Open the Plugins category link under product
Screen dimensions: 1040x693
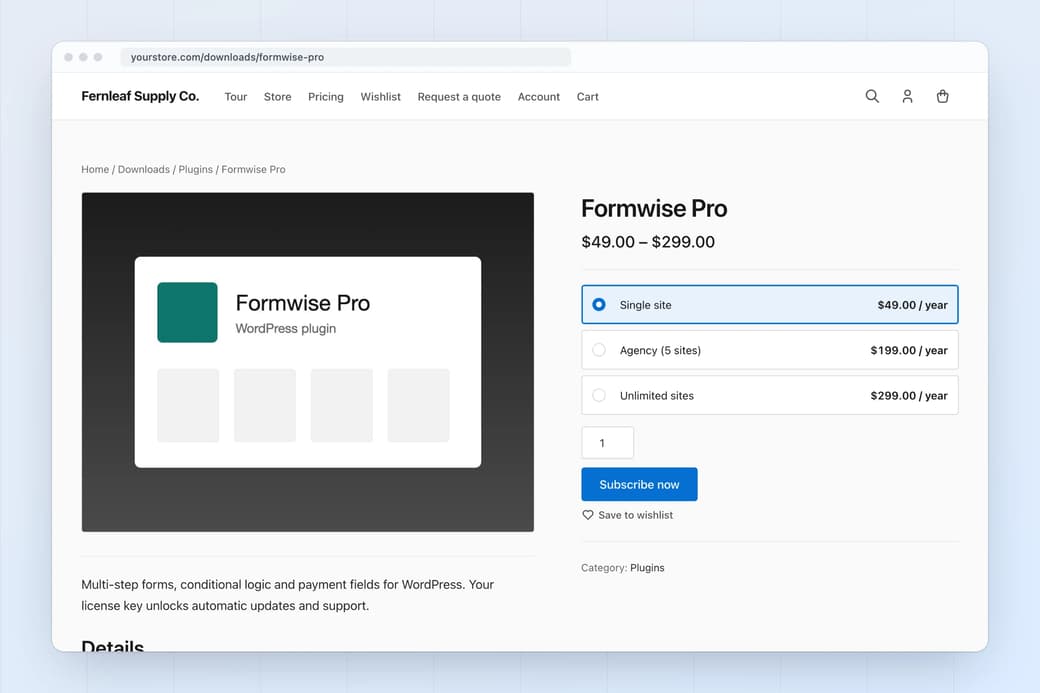pyautogui.click(x=647, y=568)
